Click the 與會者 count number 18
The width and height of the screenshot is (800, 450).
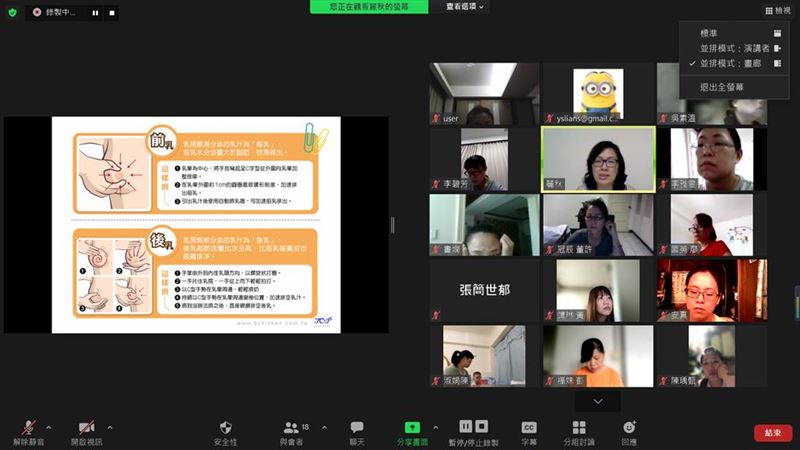(305, 427)
